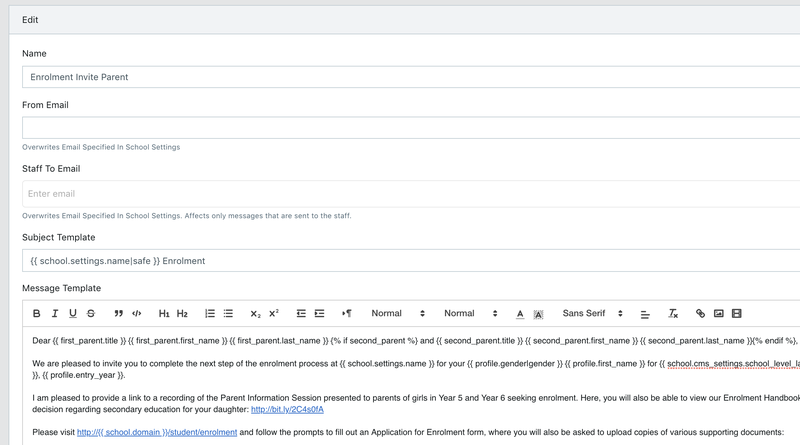Insert a code block
Viewport: 800px width, 445px height.
coord(137,313)
